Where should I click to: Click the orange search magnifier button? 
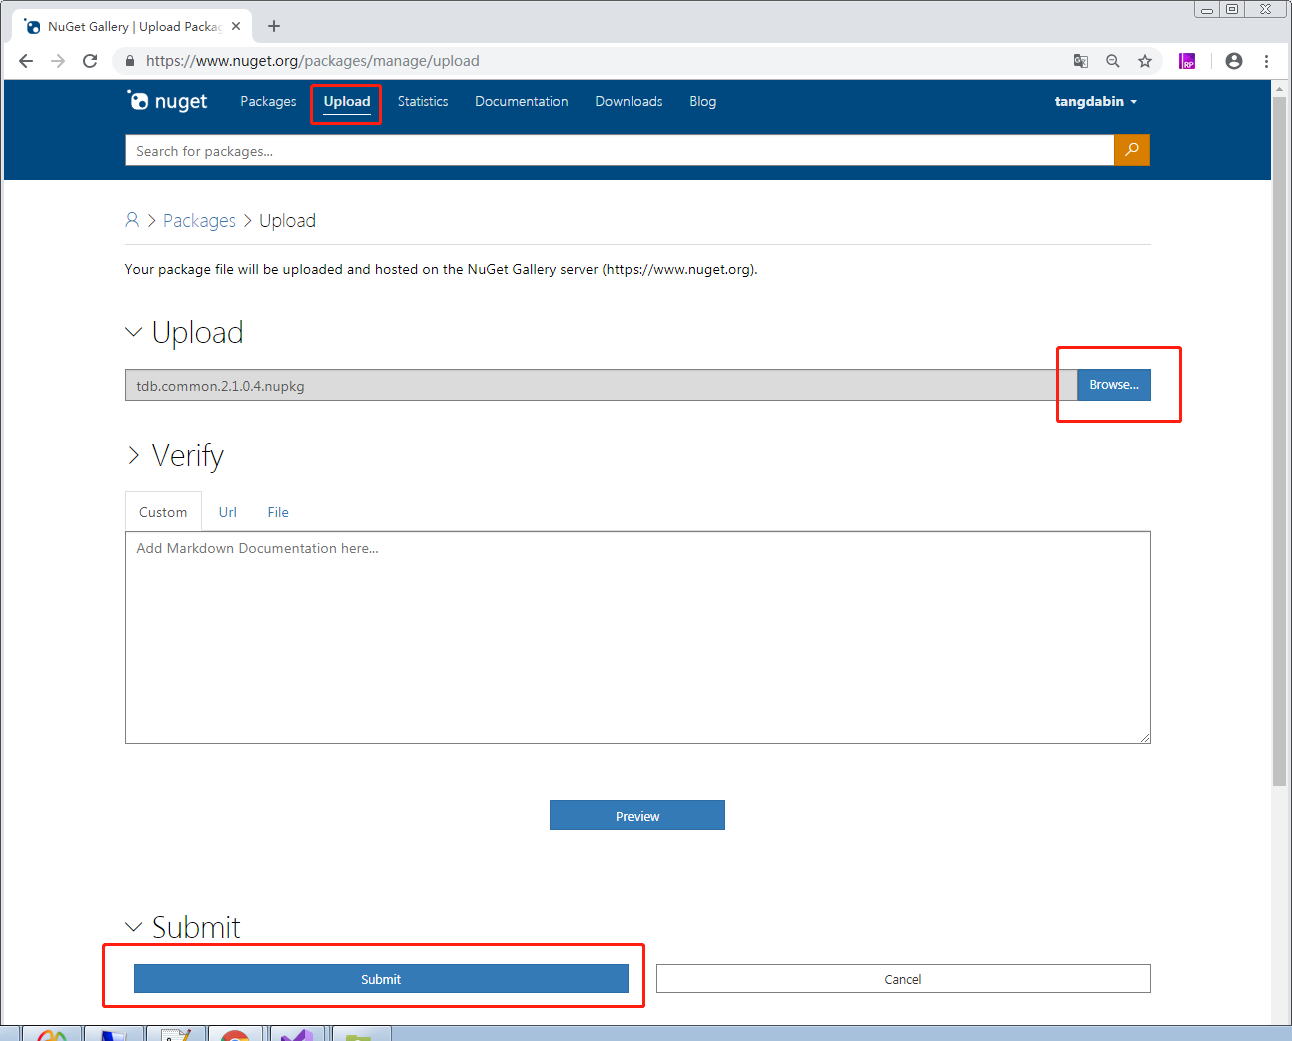click(1132, 150)
